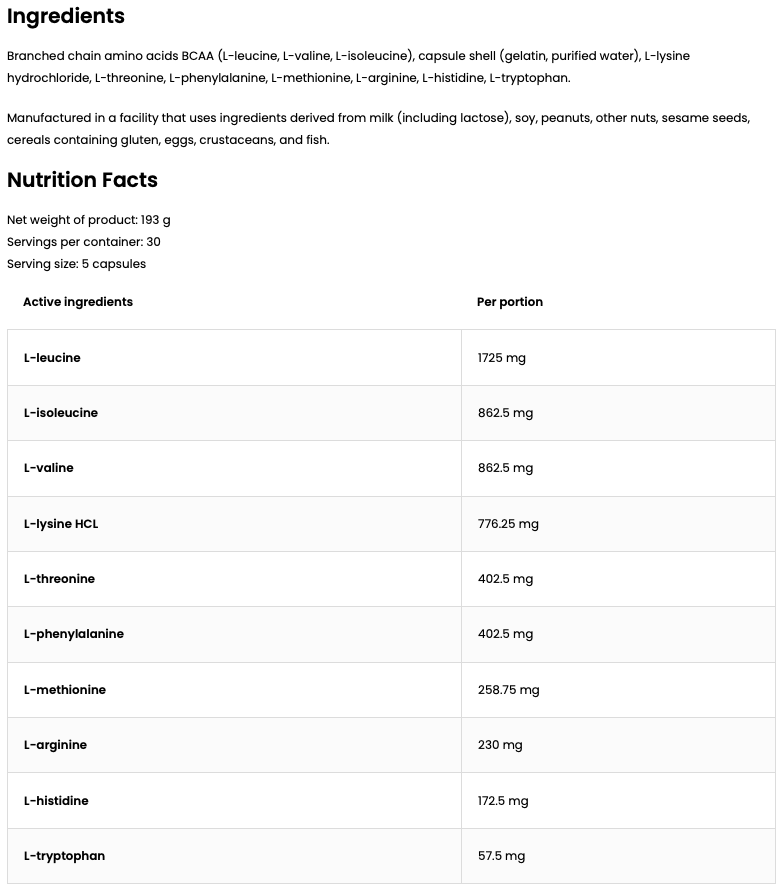Select the L-arginine row label
Screen dimensions: 784x890
(55, 745)
